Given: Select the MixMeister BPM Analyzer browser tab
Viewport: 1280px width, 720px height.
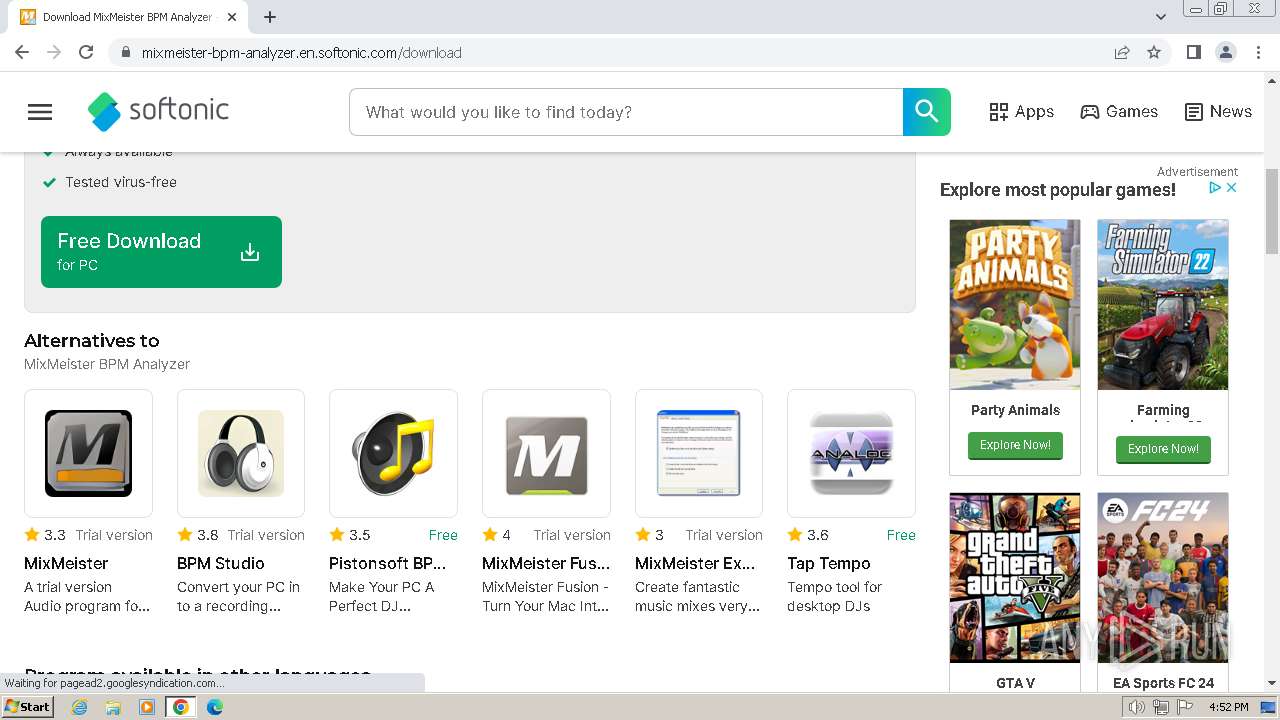Looking at the screenshot, I should click(130, 17).
